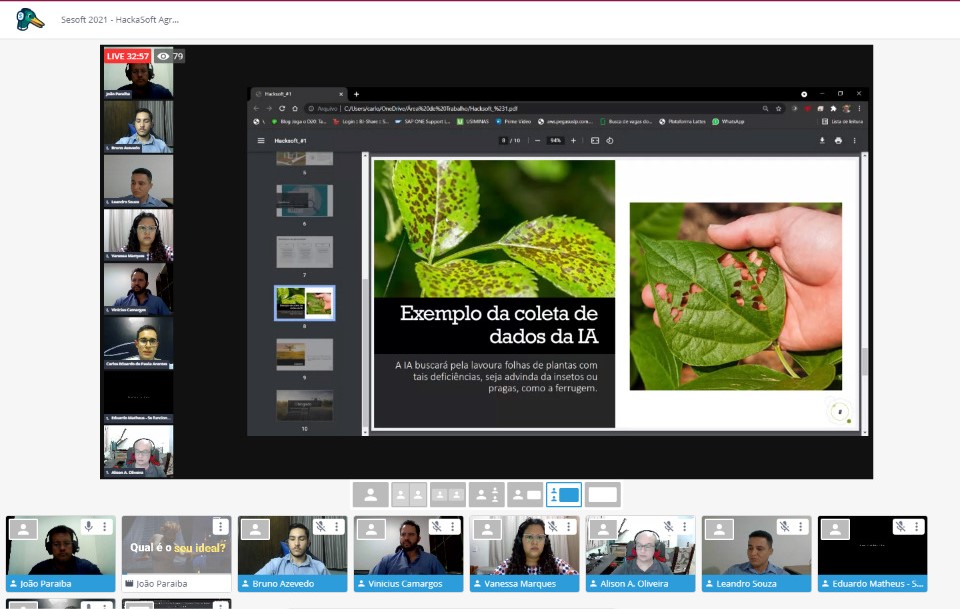Screen dimensions: 960x609
Task: Mute João Paraiba's microphone
Action: pos(89,526)
